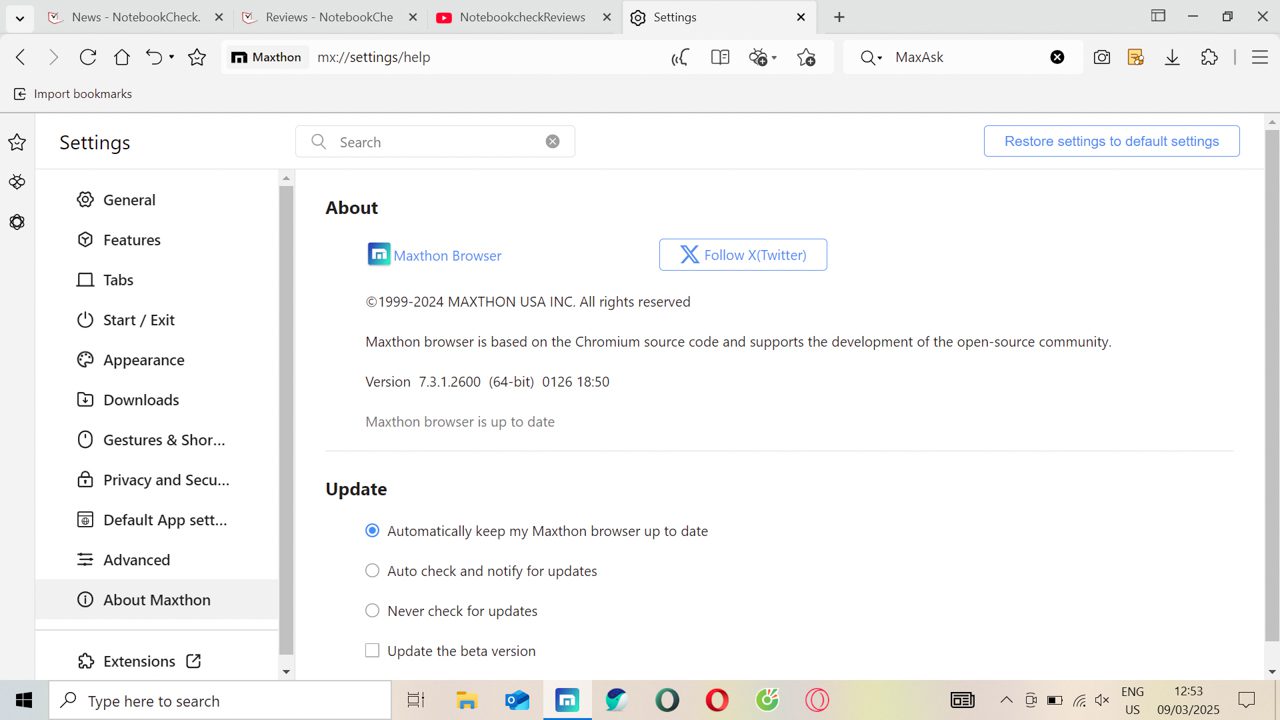This screenshot has width=1280, height=720.
Task: Click the Follow X(Twitter) button
Action: coord(743,255)
